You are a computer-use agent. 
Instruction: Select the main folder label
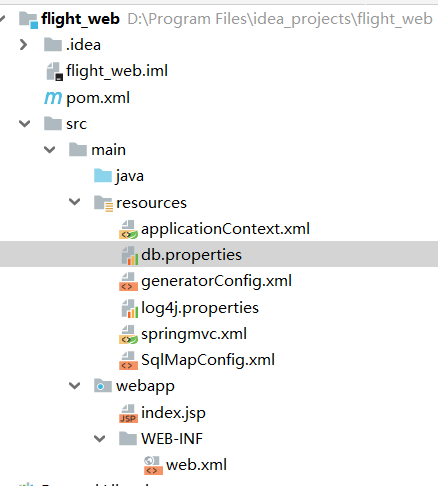[109, 150]
